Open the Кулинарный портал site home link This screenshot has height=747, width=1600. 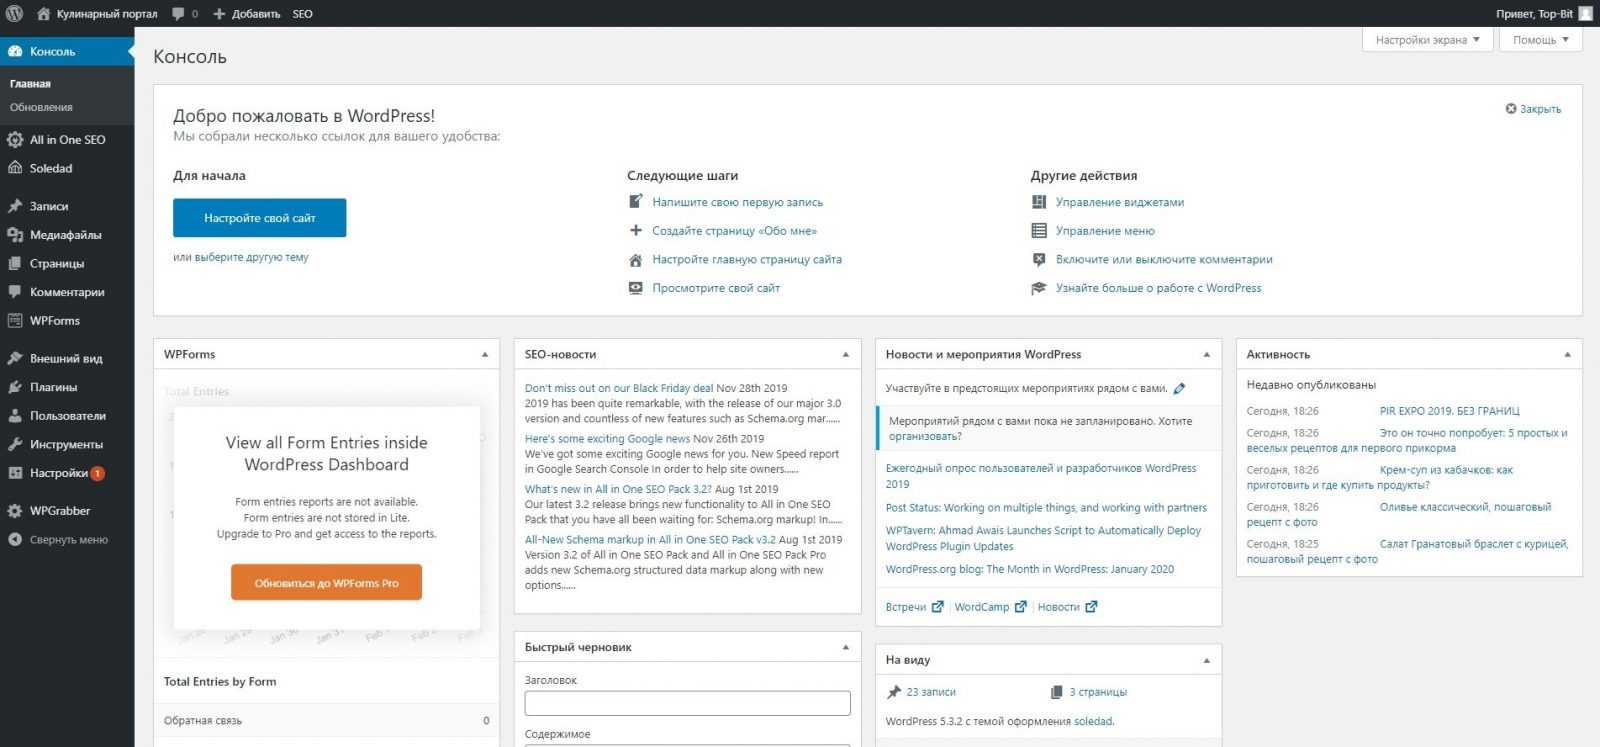coord(97,14)
